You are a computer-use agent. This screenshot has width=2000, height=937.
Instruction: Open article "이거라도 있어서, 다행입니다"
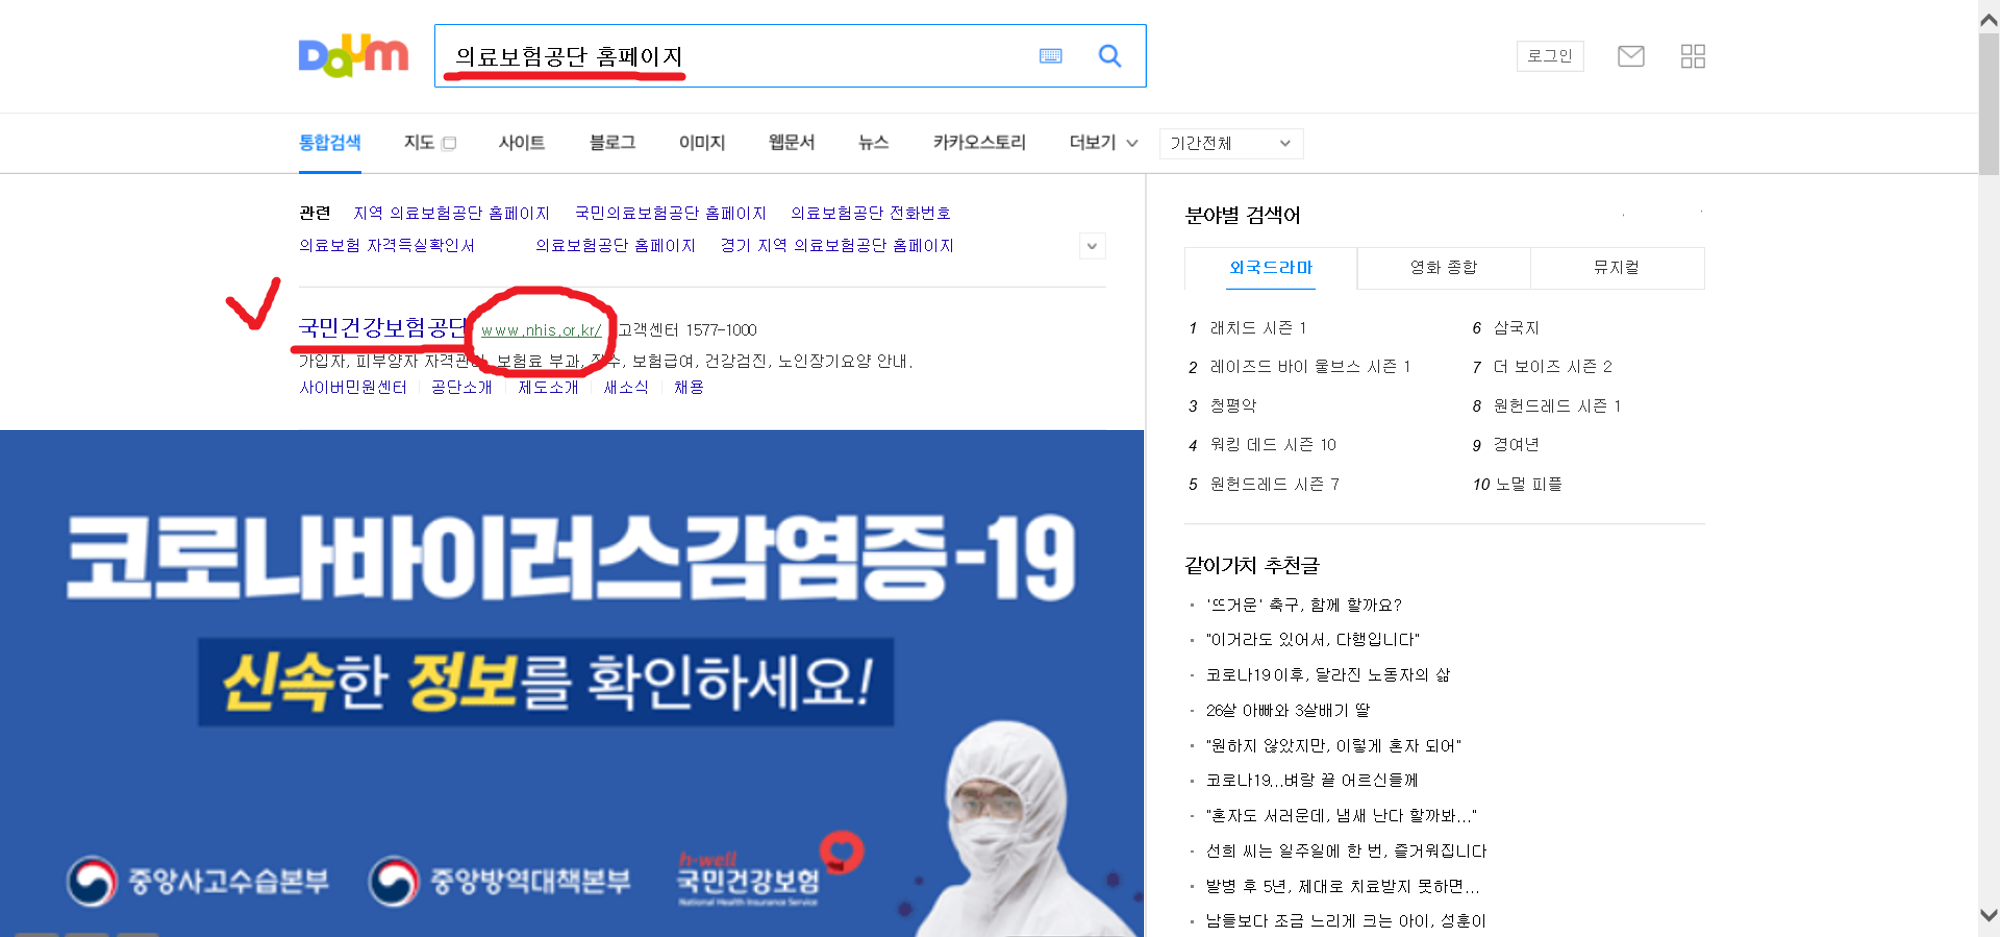click(x=1313, y=640)
